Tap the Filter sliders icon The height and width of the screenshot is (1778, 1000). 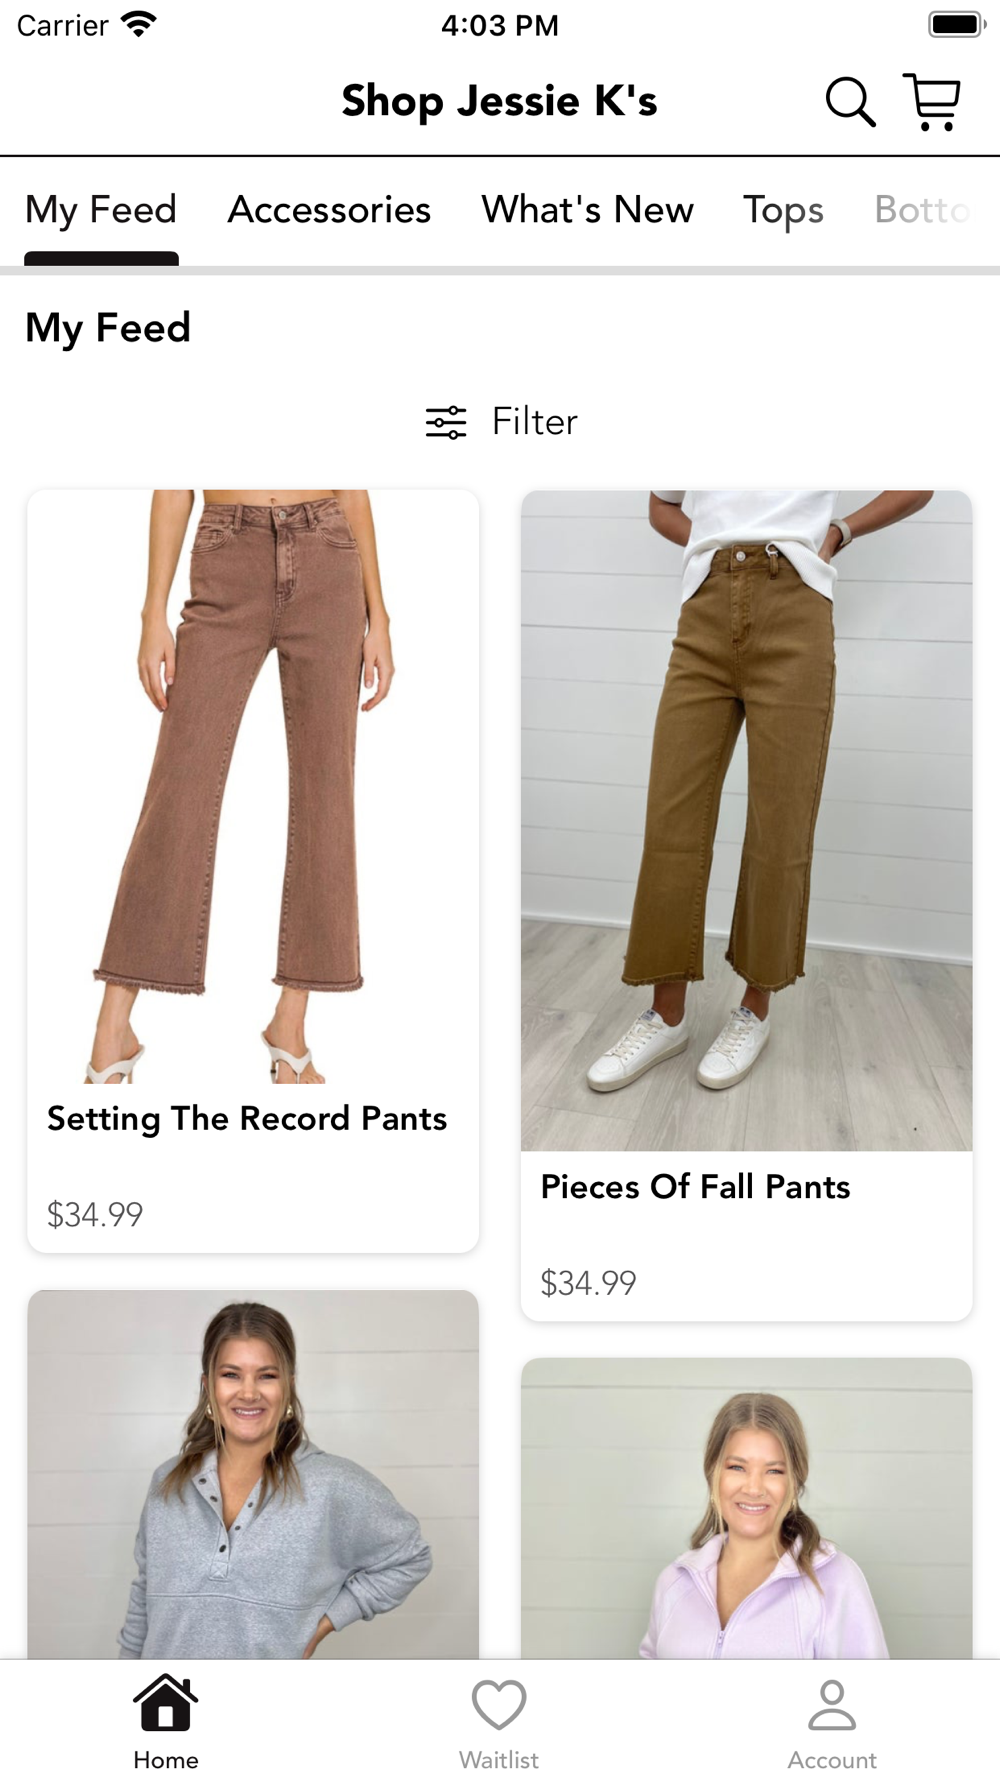pyautogui.click(x=446, y=422)
